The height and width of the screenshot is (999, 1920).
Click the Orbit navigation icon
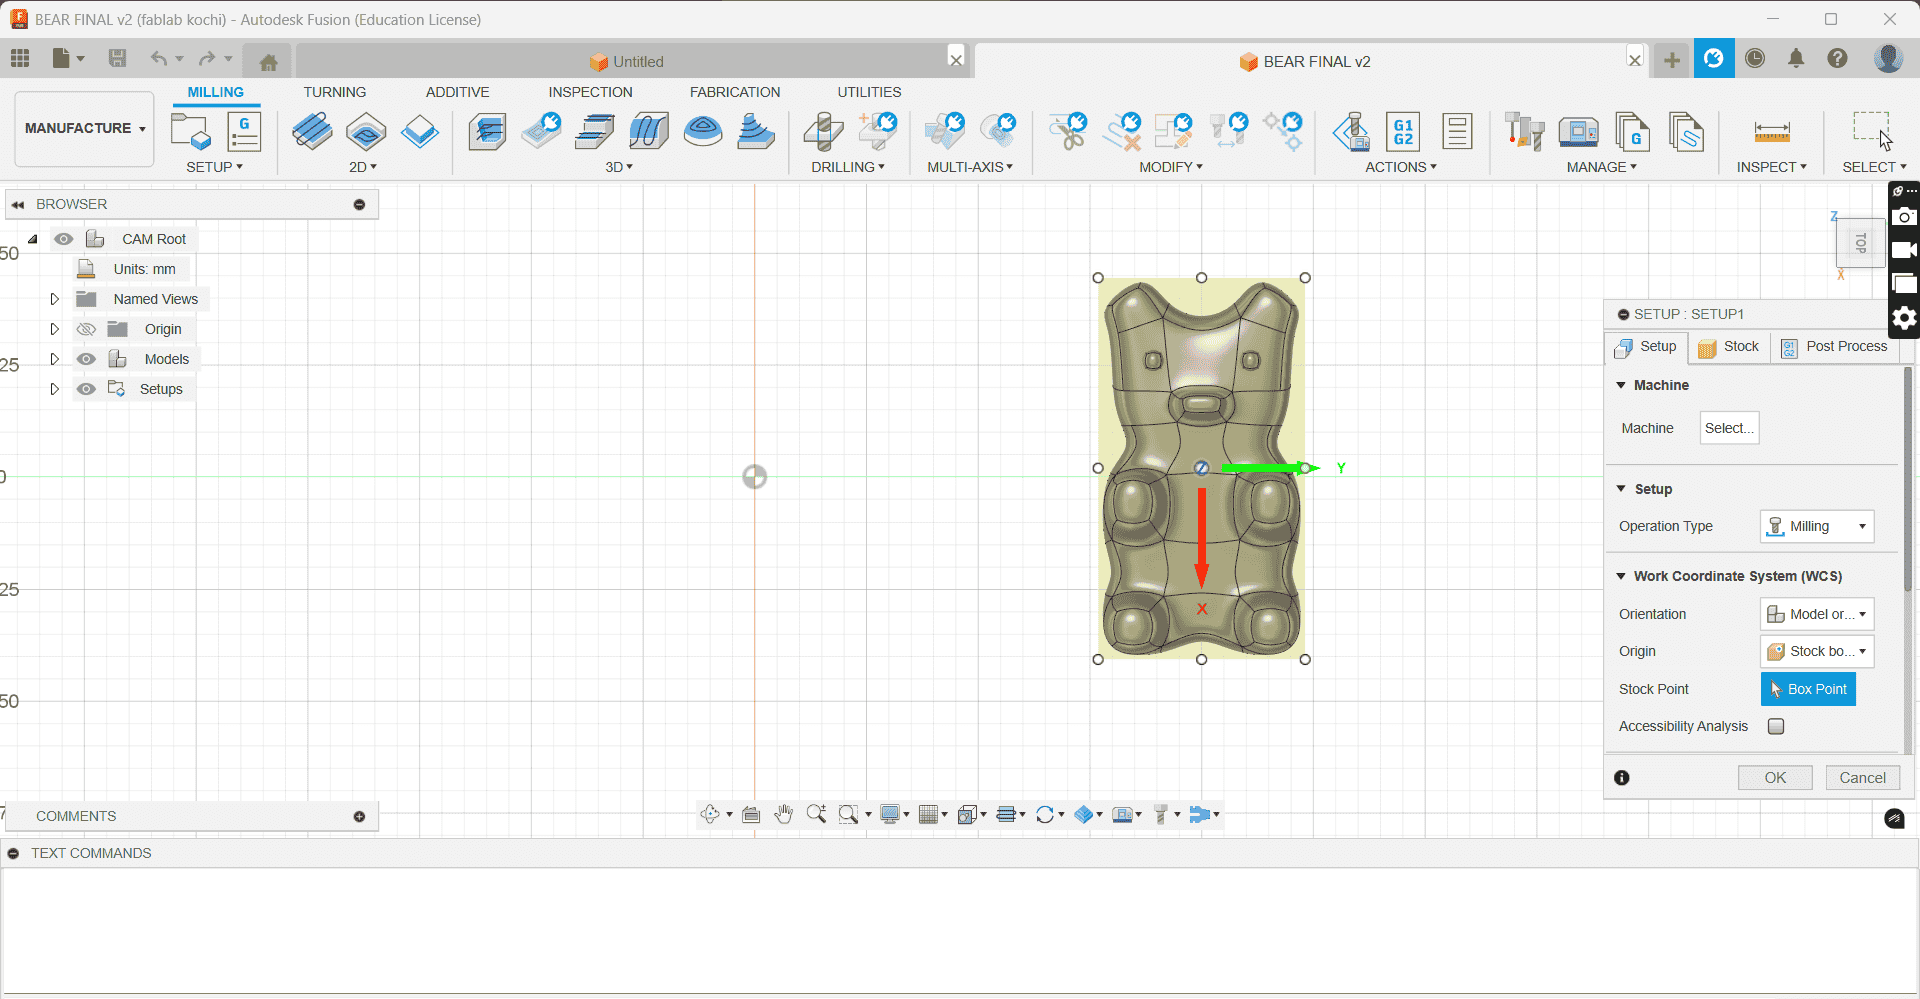(710, 814)
